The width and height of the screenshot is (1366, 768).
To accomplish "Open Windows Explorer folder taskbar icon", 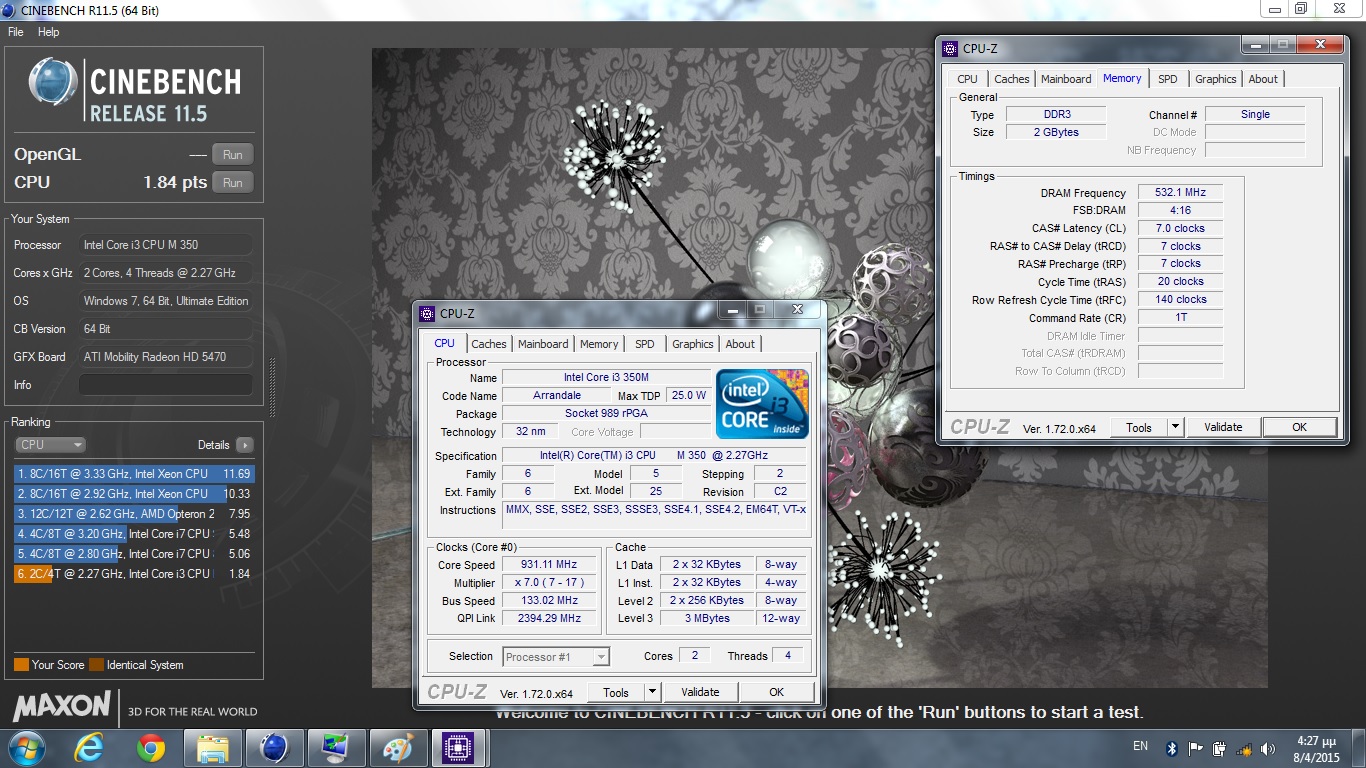I will click(212, 747).
